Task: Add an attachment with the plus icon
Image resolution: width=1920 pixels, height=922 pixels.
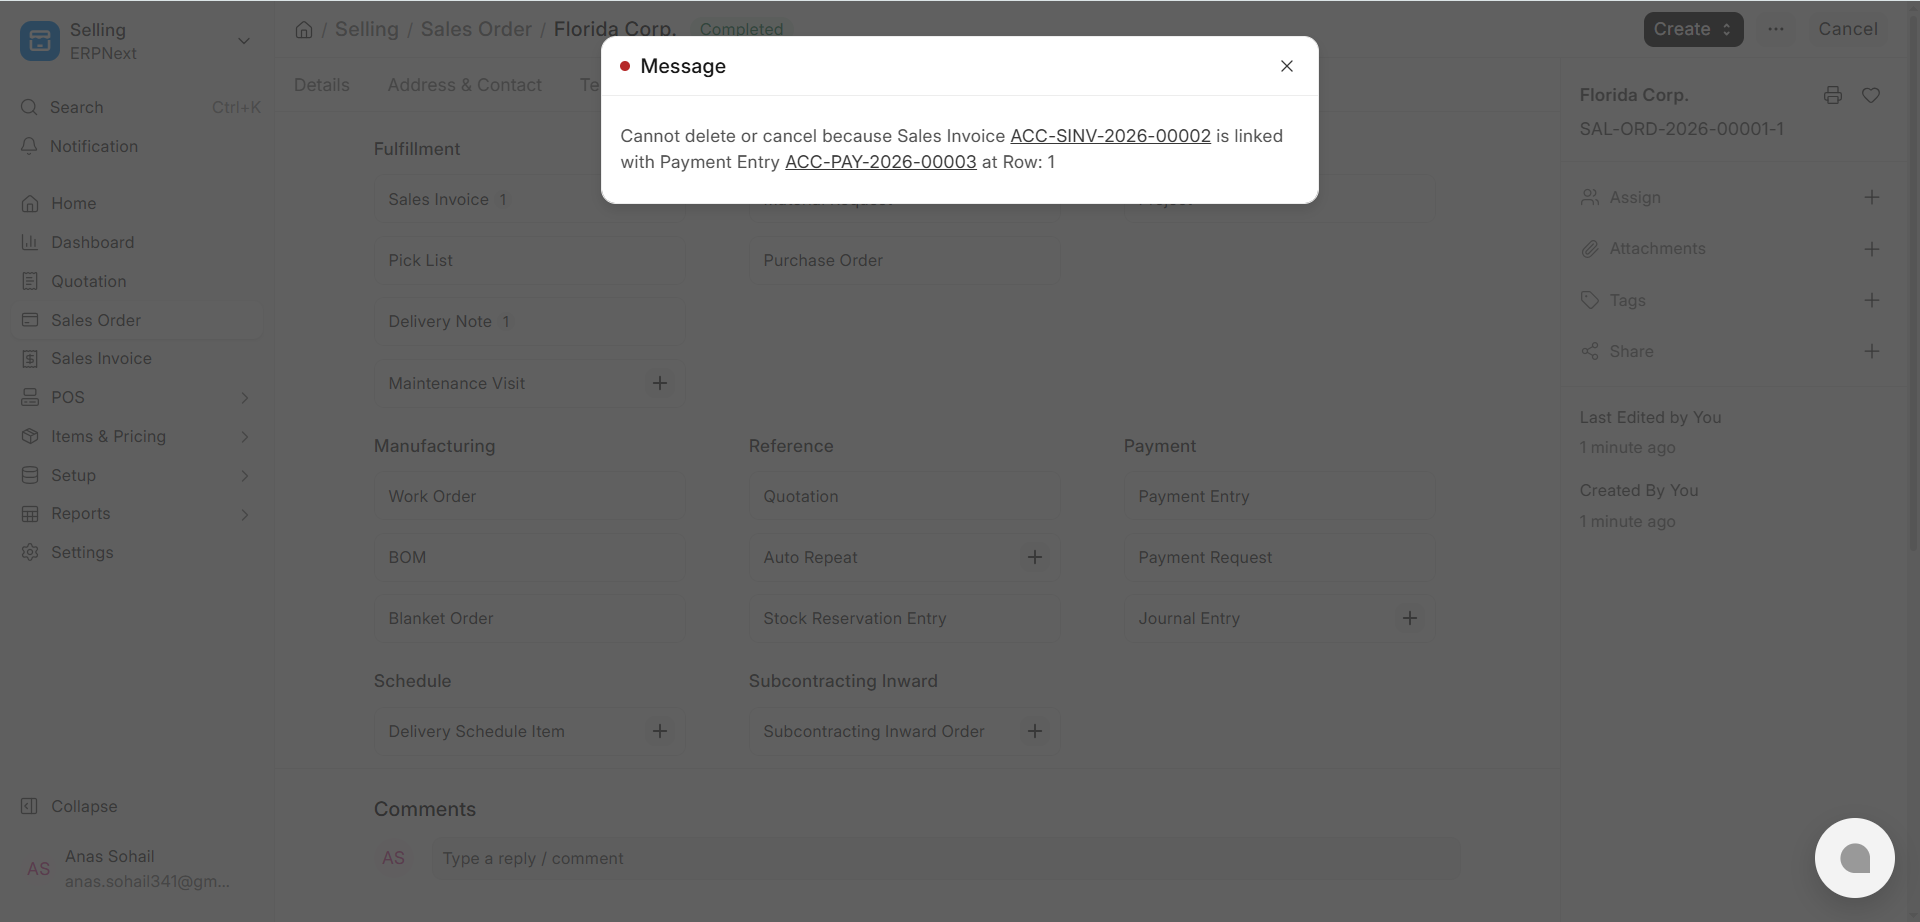Action: click(1872, 248)
